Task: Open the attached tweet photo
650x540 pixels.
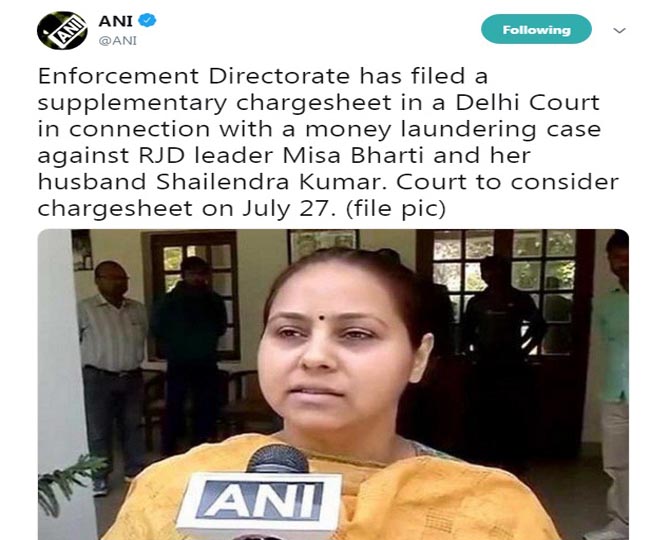Action: [333, 384]
